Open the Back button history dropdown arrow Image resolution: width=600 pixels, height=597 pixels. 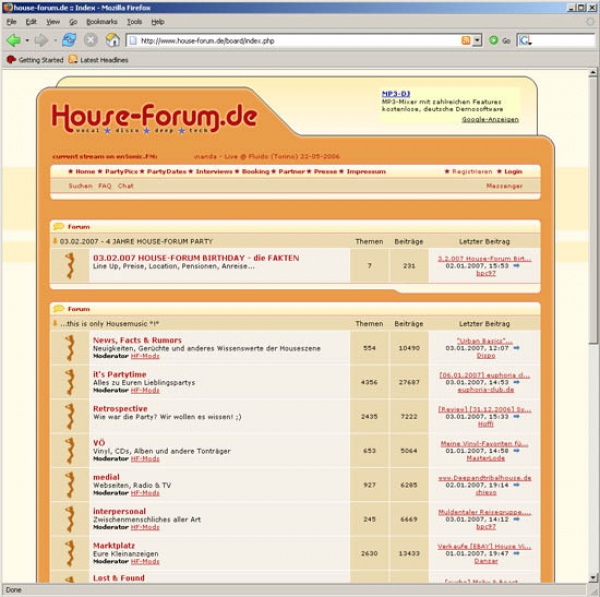27,40
